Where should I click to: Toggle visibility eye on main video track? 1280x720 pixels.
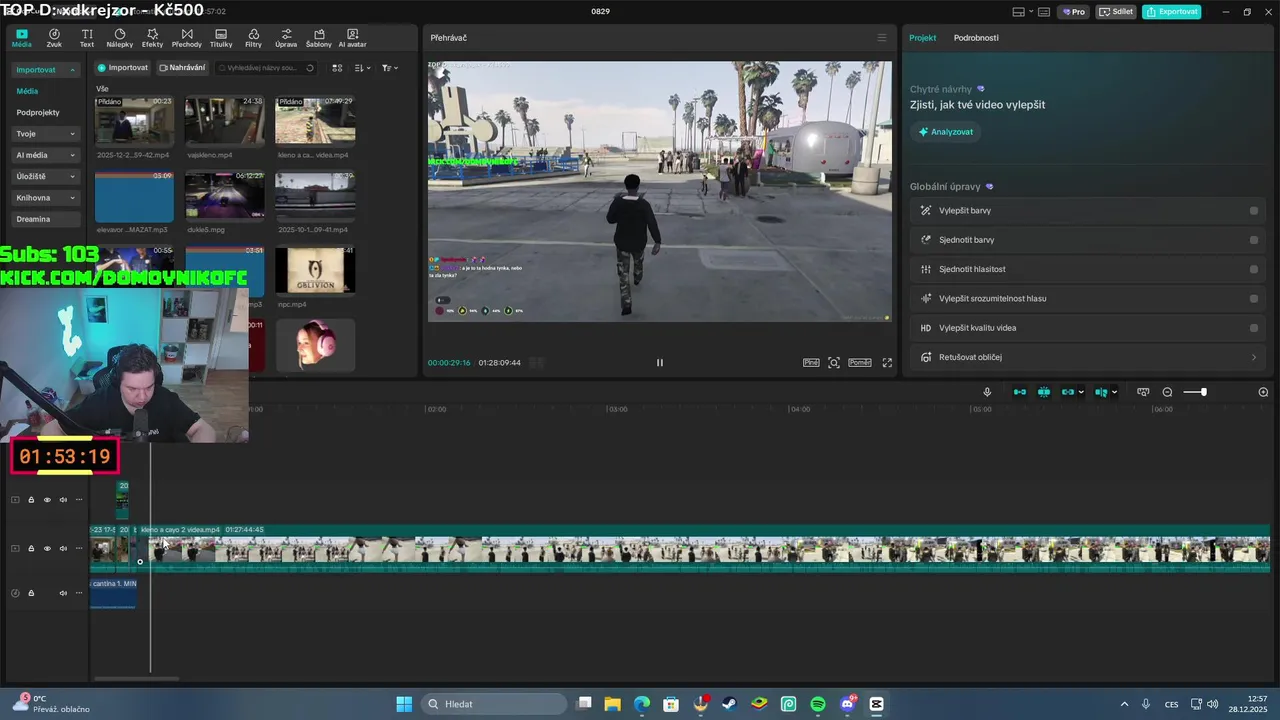[47, 549]
